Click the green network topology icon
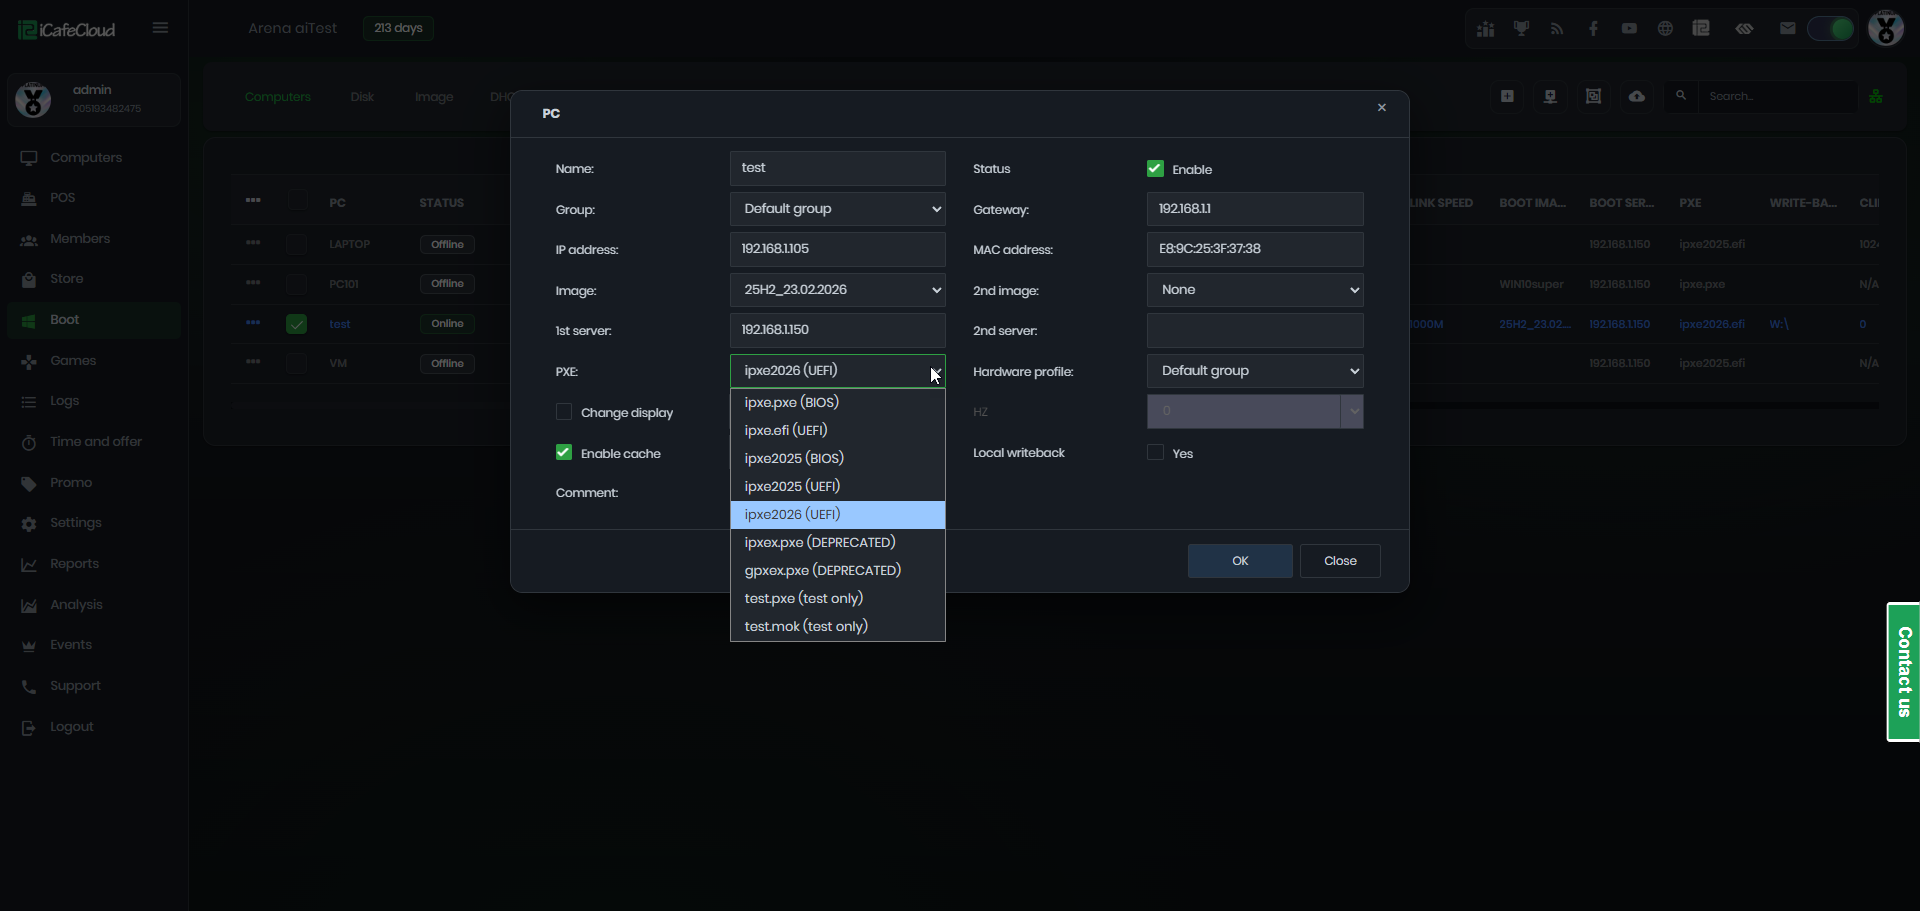1920x911 pixels. [x=1876, y=96]
